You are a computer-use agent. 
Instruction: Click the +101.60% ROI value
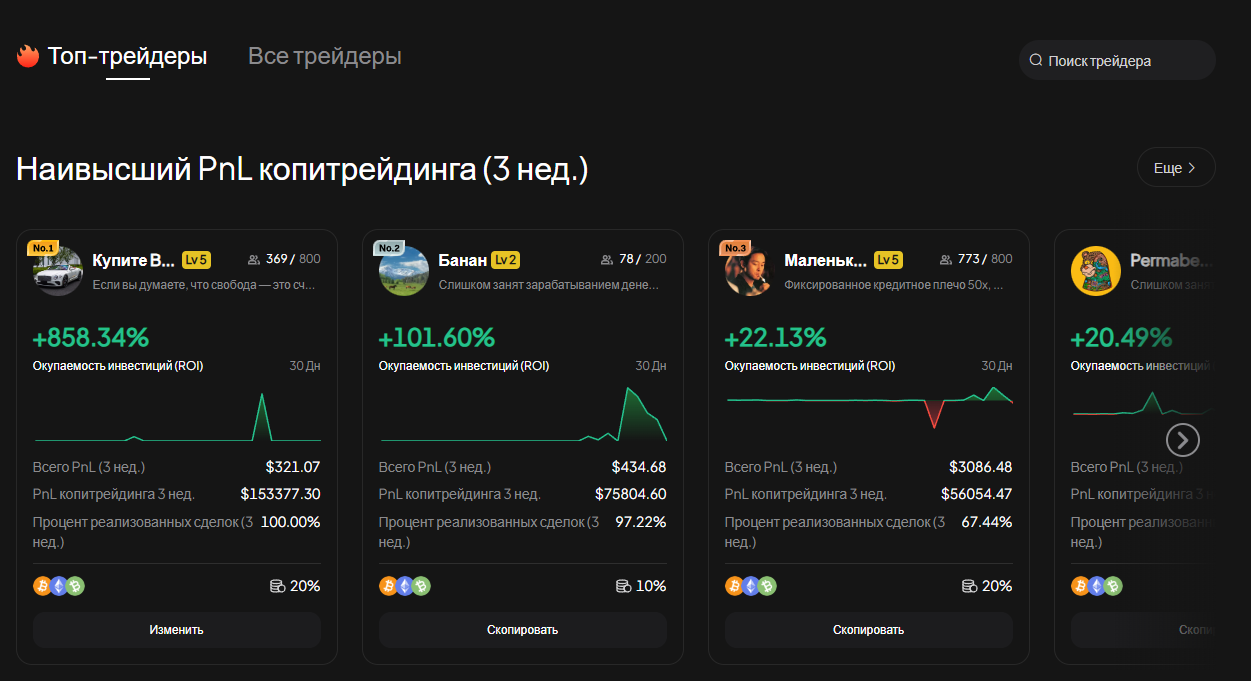point(436,338)
